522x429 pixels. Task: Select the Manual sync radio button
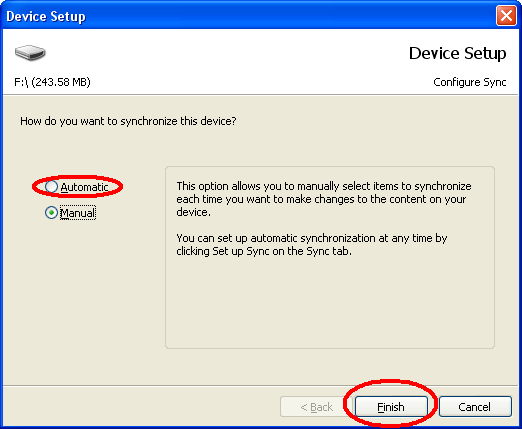[x=51, y=213]
